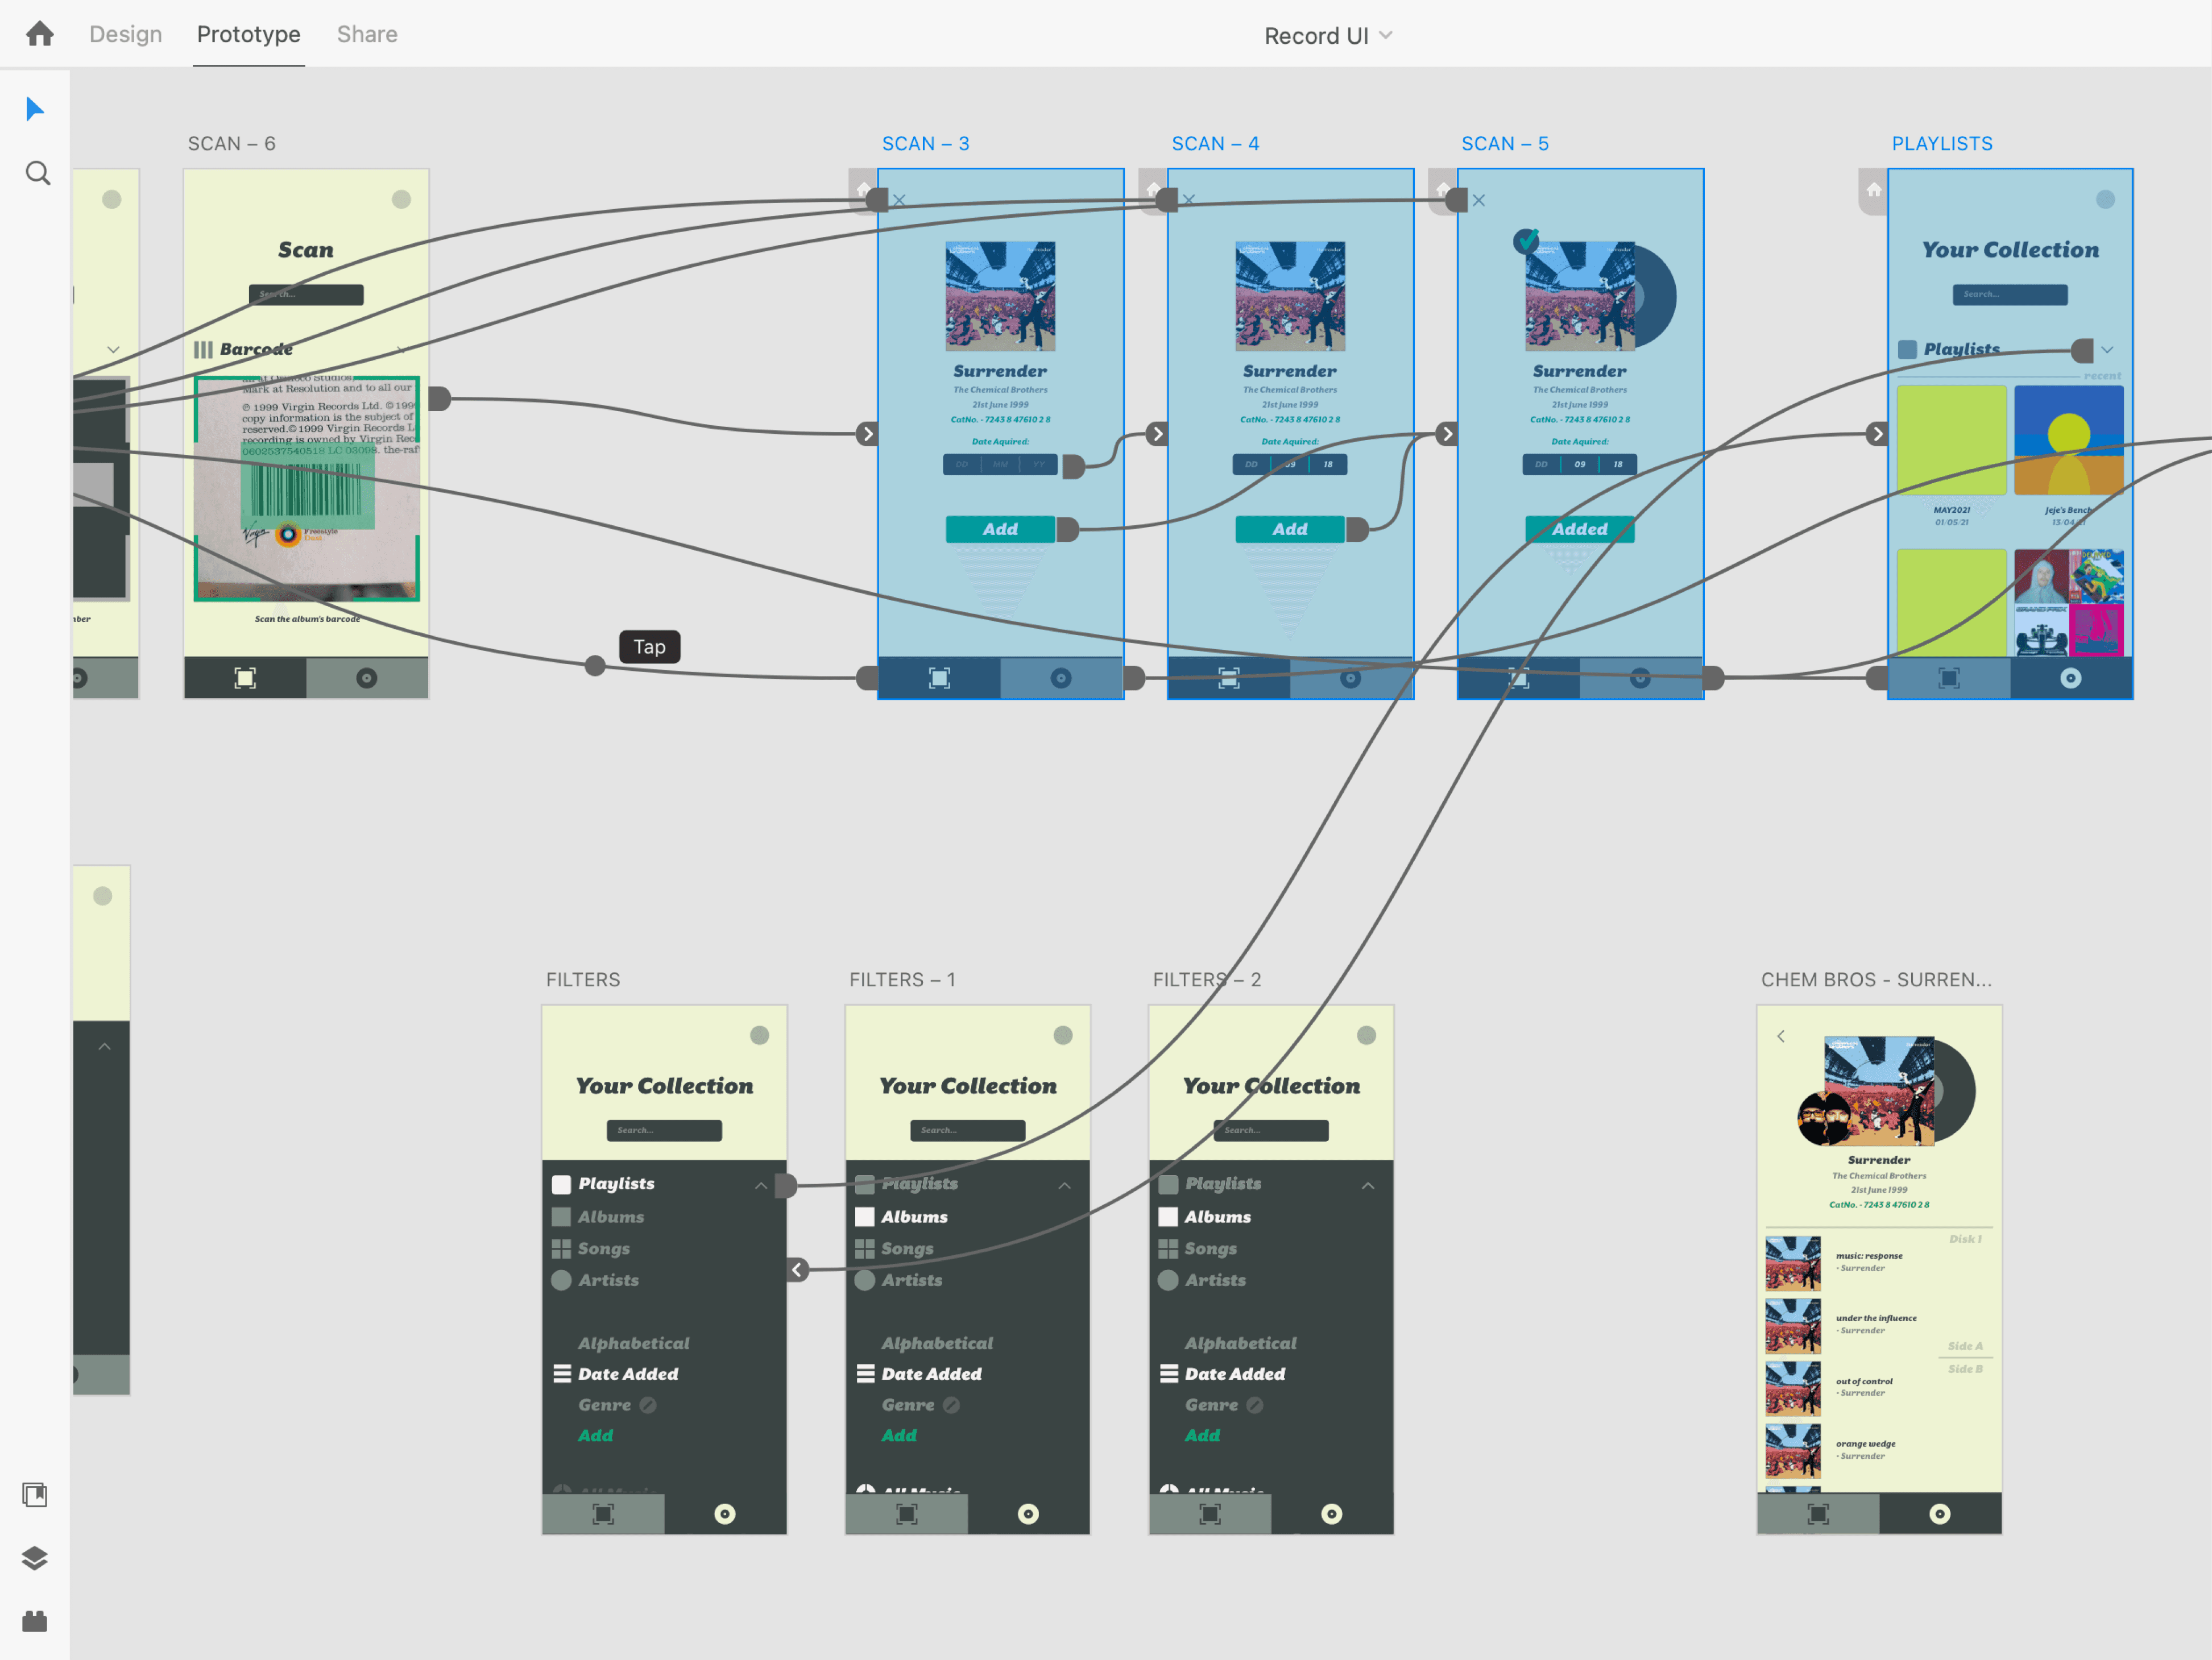The height and width of the screenshot is (1660, 2212).
Task: Click the Added button in SCAN – 5
Action: point(1579,529)
